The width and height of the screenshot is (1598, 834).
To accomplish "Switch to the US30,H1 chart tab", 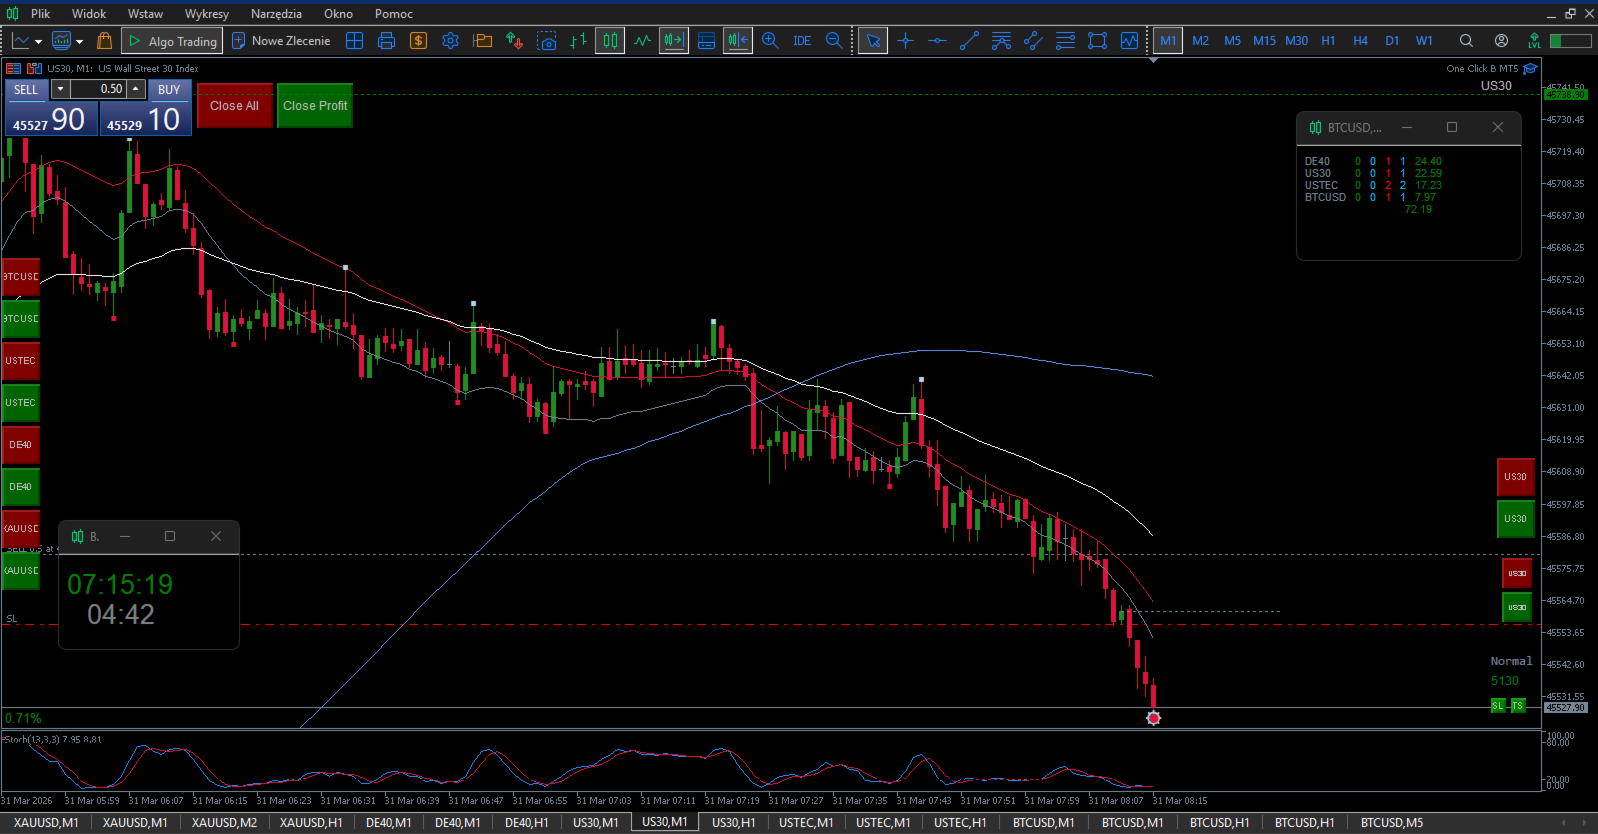I will 733,823.
